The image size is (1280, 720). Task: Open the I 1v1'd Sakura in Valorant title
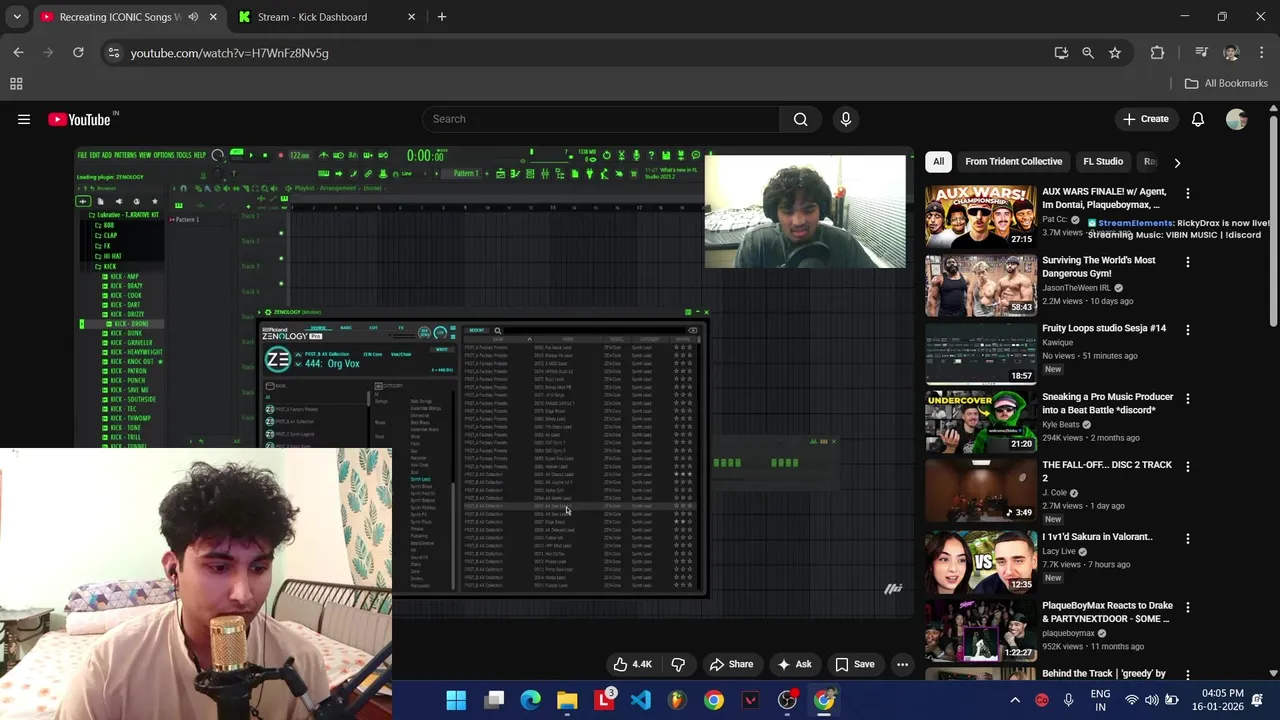pos(1097,537)
